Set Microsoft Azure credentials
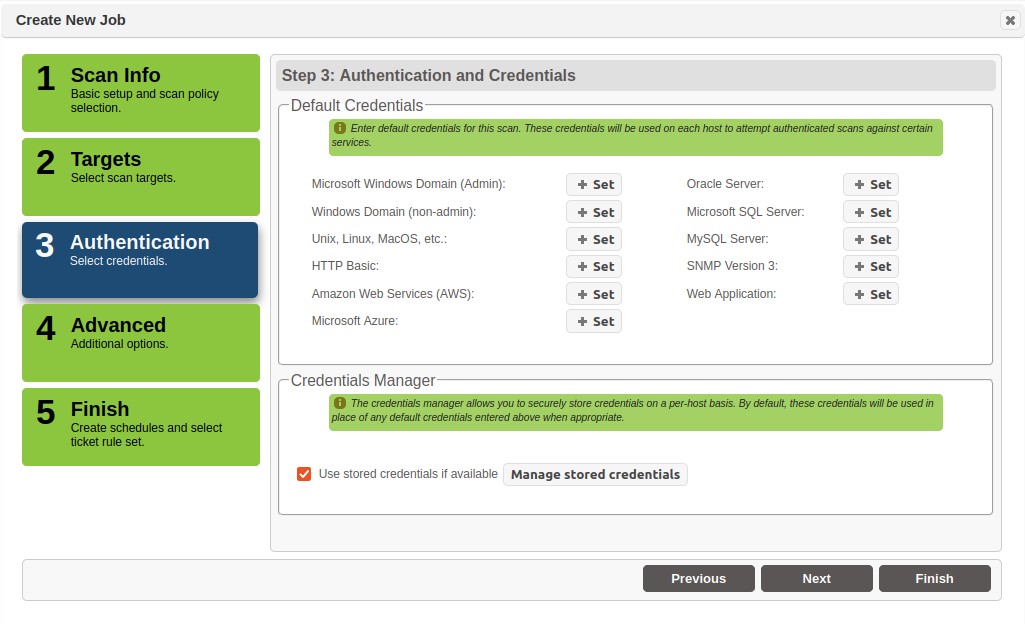Viewport: 1025px width, 624px height. tap(594, 321)
